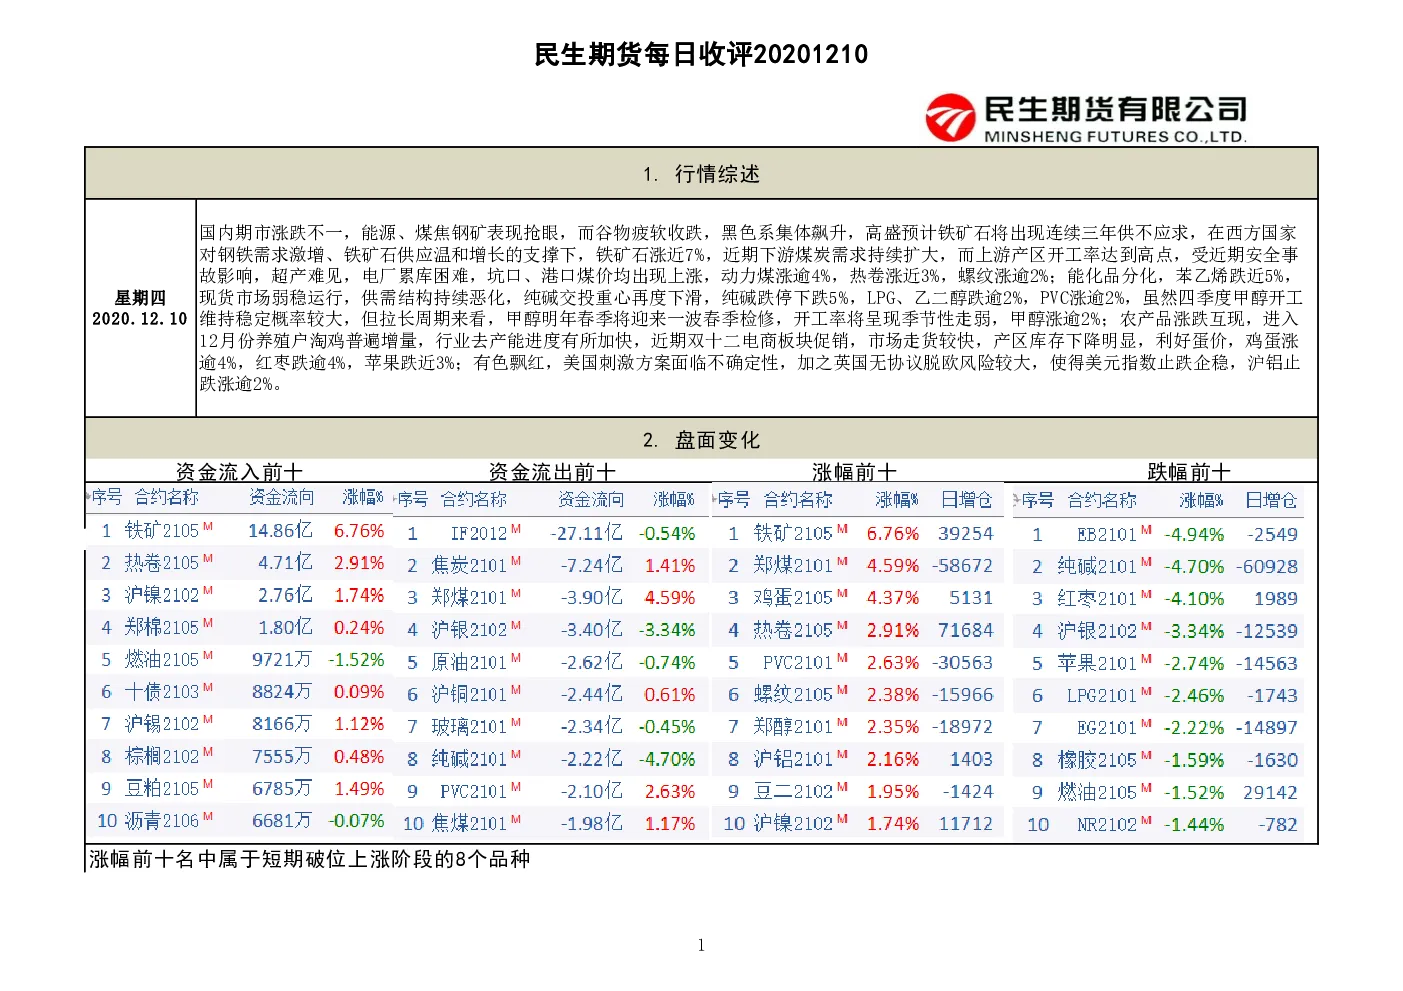This screenshot has width=1403, height=991.
Task: Click contract 郑棉2105 in inflow table
Action: (161, 628)
